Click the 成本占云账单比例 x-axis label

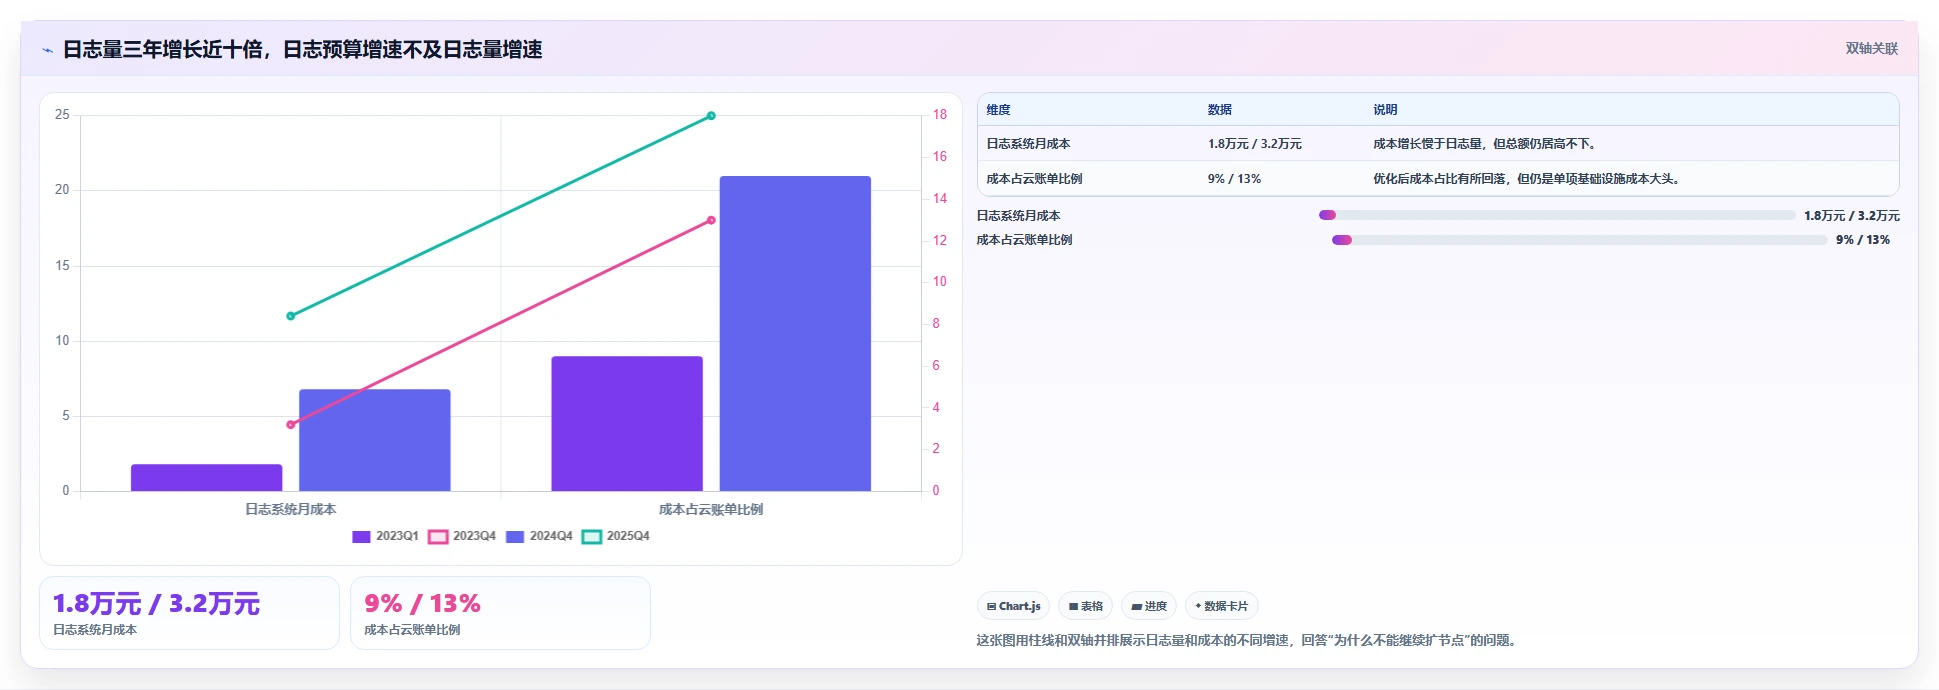711,509
